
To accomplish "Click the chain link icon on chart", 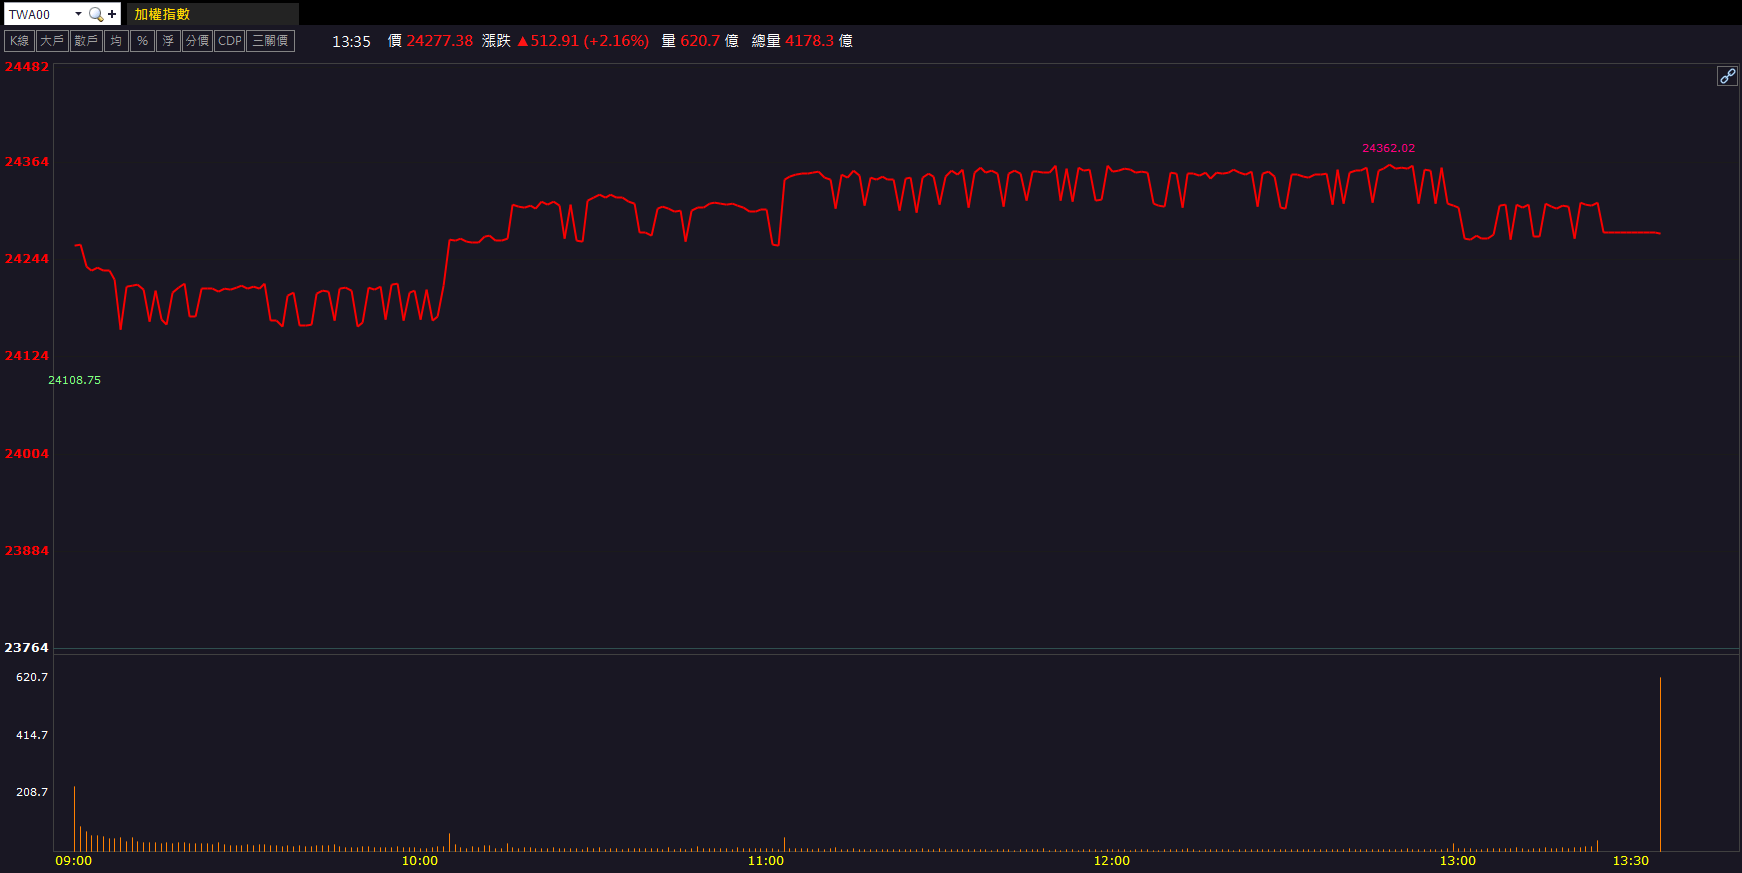I will point(1727,76).
